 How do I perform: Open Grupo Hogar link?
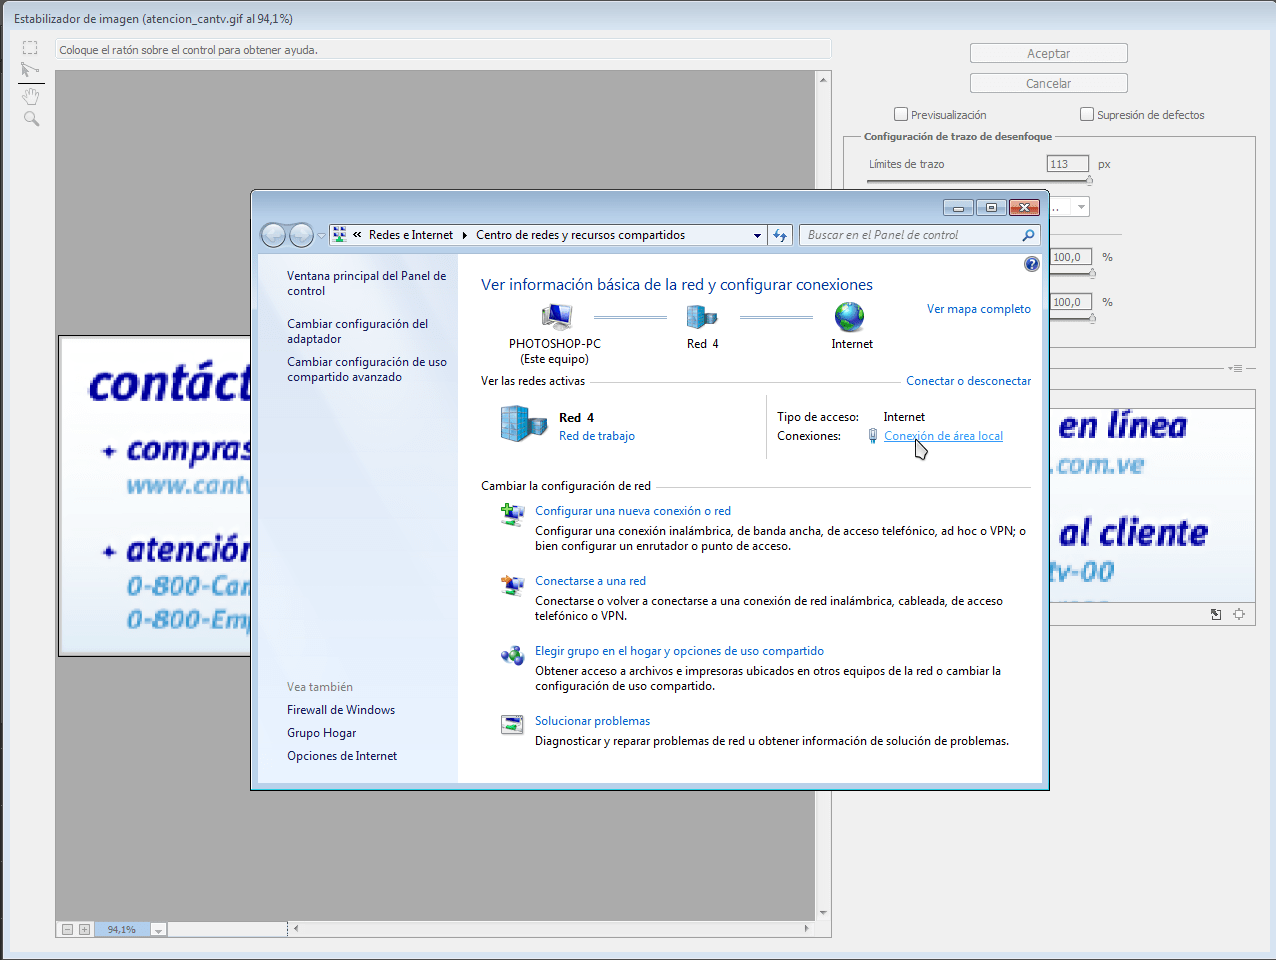click(322, 733)
